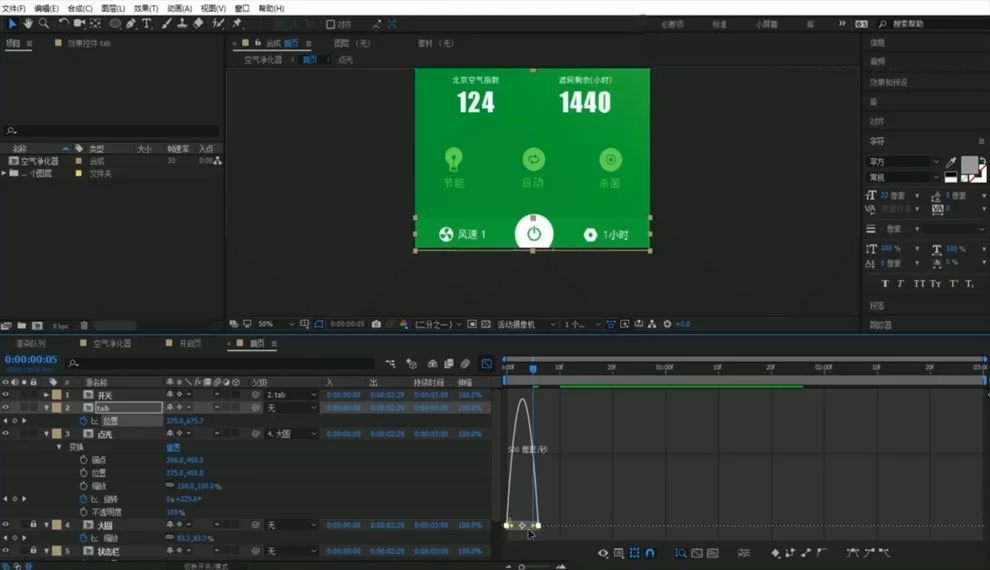Click graph editor show properties eye icon
Image resolution: width=990 pixels, height=570 pixels.
pyautogui.click(x=603, y=553)
